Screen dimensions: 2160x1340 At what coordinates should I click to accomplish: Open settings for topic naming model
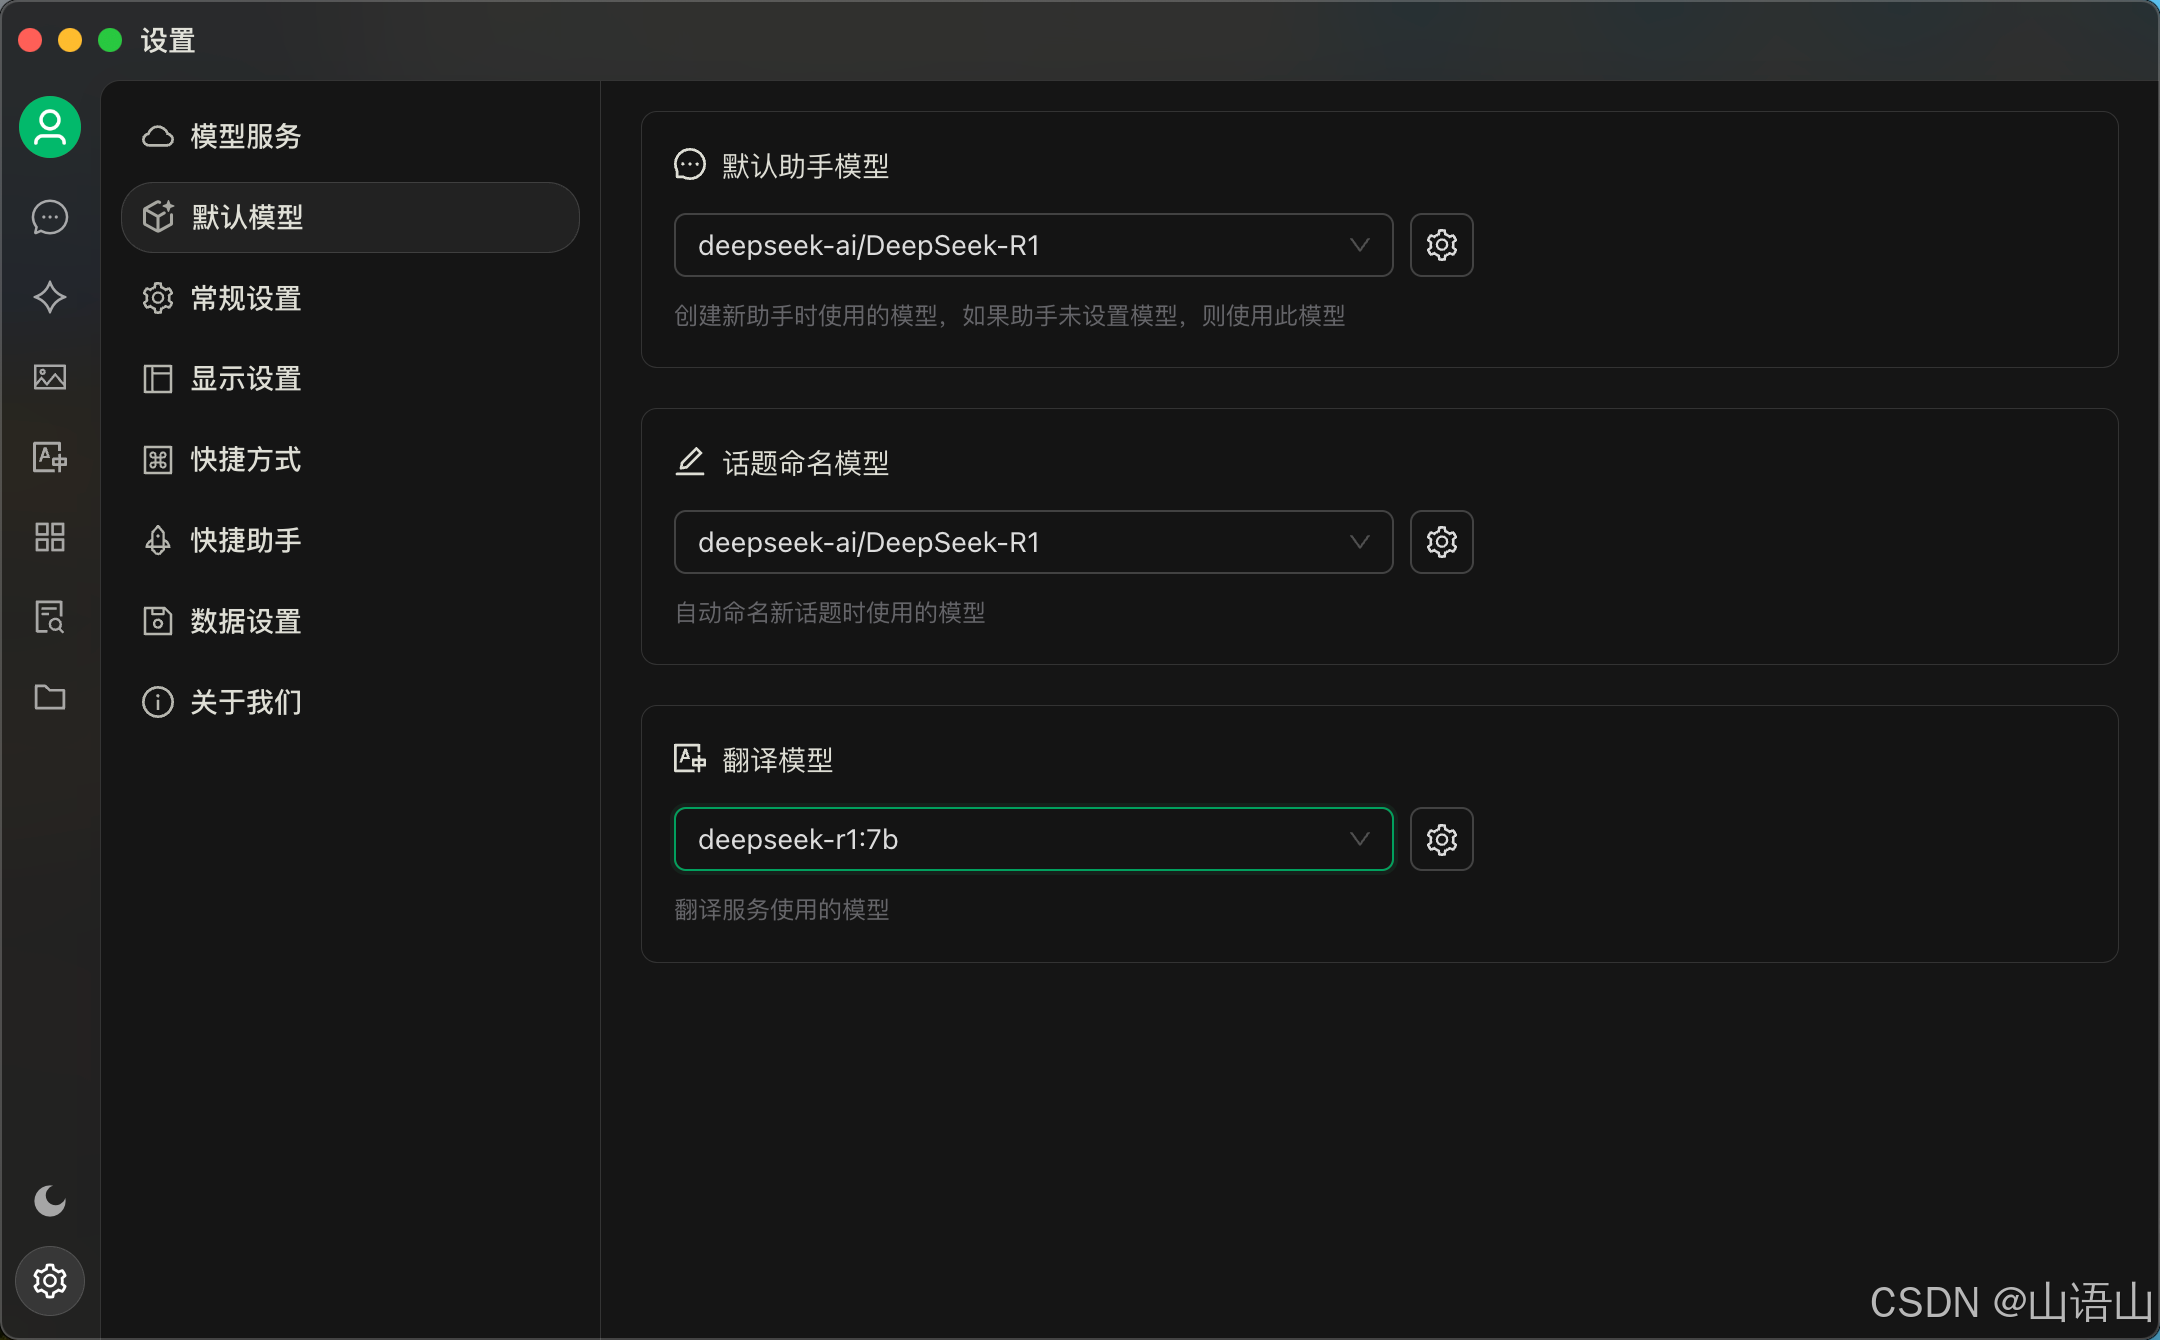(1441, 542)
